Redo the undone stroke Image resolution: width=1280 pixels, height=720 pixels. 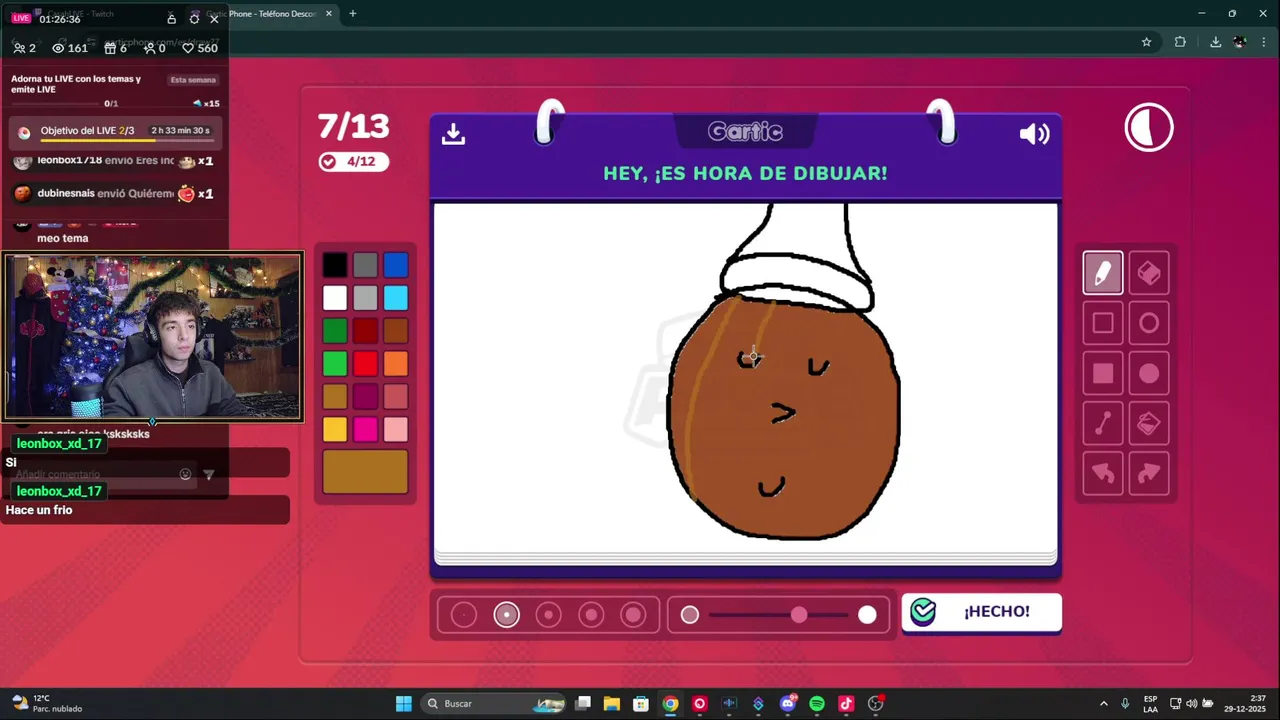coord(1149,474)
